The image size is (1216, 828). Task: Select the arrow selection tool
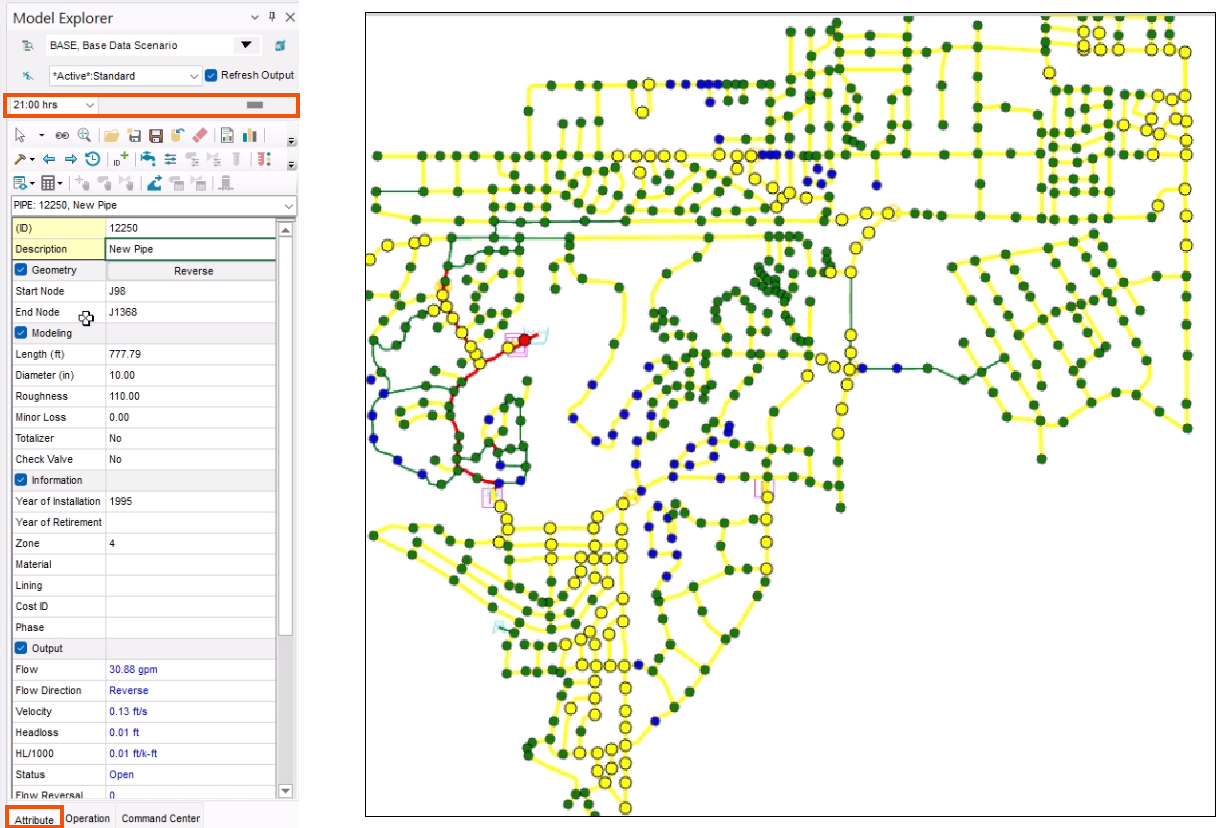[x=20, y=134]
